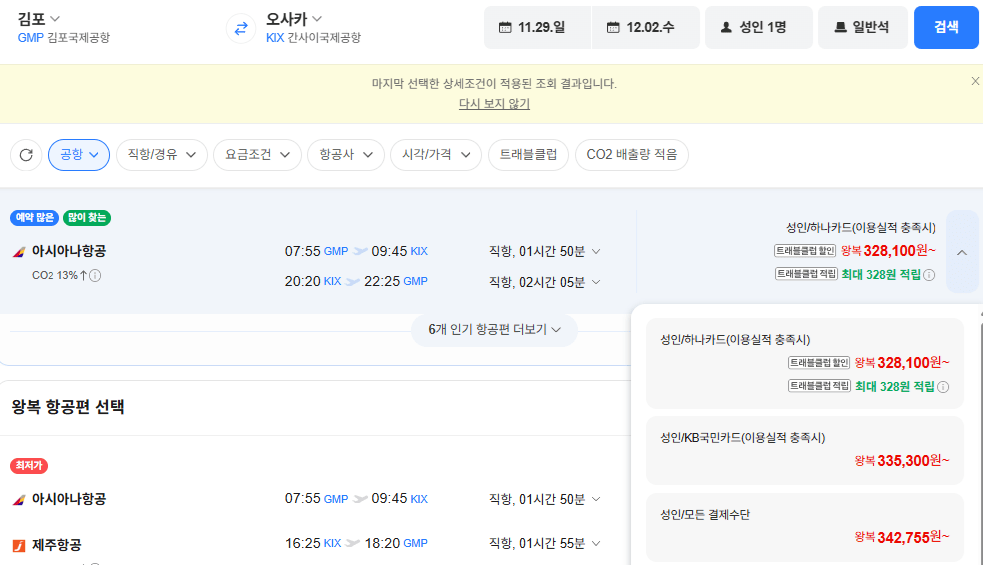The width and height of the screenshot is (983, 565).
Task: Open the 성인 1명 passenger selector
Action: coord(759,28)
